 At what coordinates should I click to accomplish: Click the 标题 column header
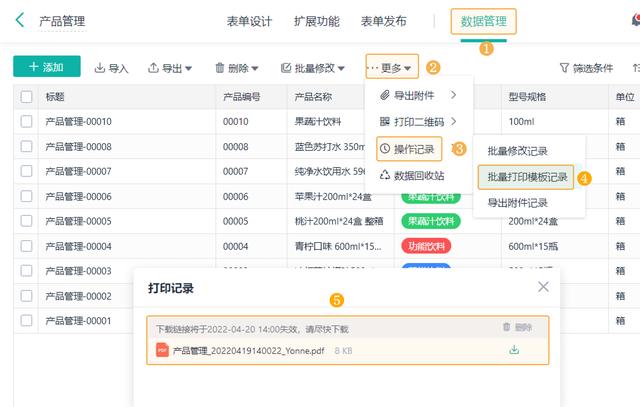tap(55, 97)
